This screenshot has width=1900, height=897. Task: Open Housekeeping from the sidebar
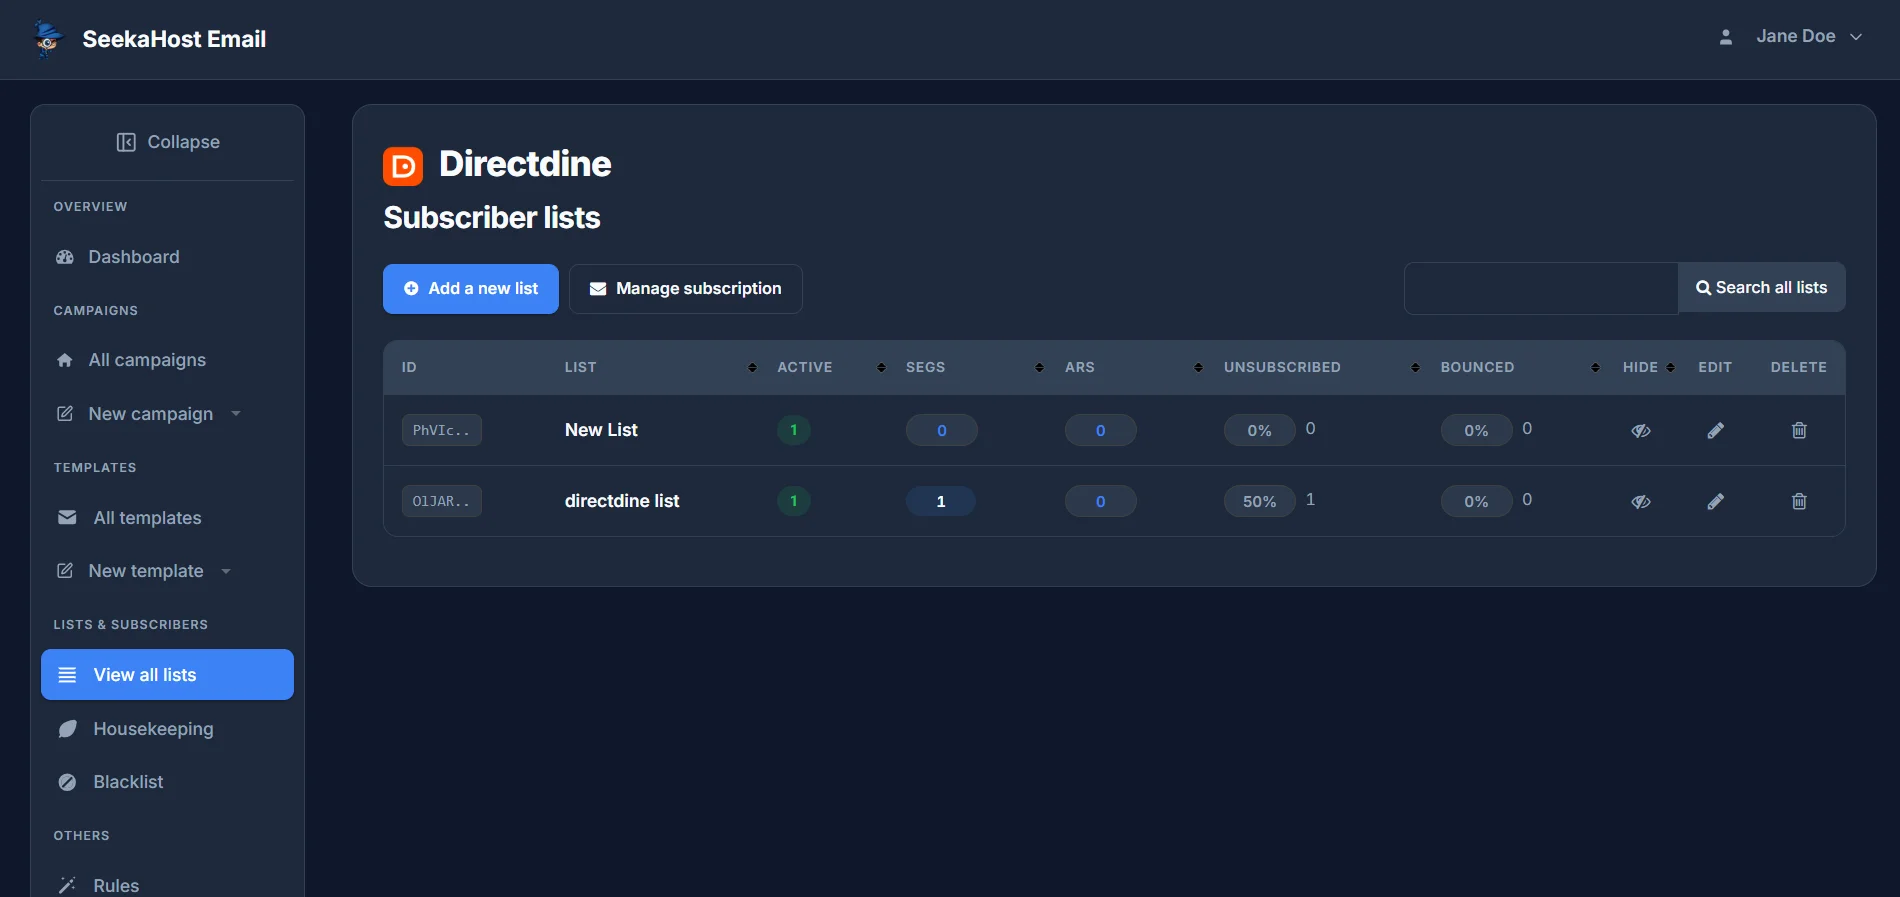point(167,729)
